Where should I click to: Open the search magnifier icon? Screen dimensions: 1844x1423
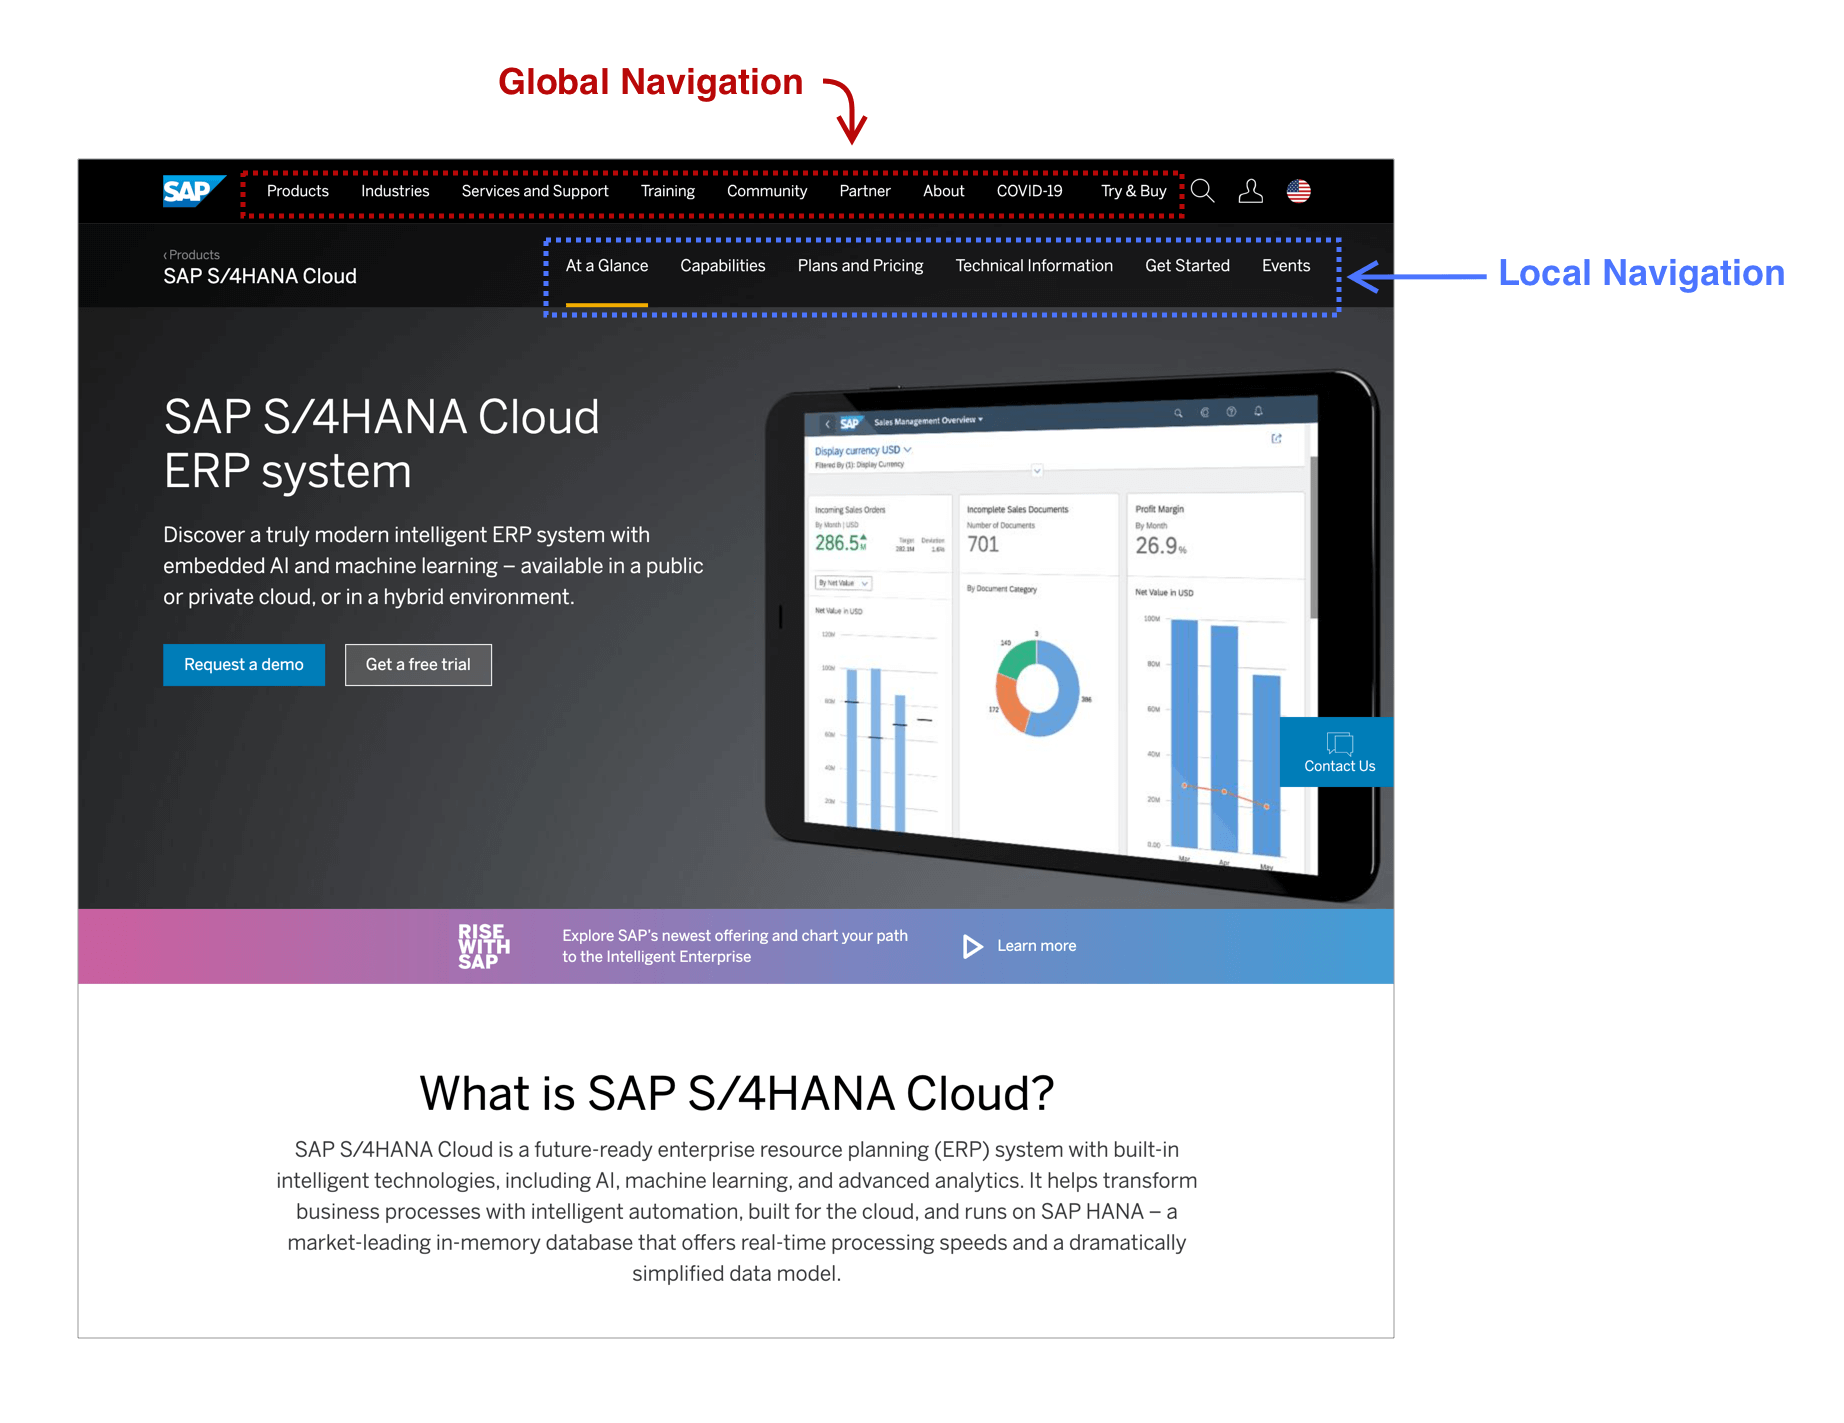tap(1203, 191)
